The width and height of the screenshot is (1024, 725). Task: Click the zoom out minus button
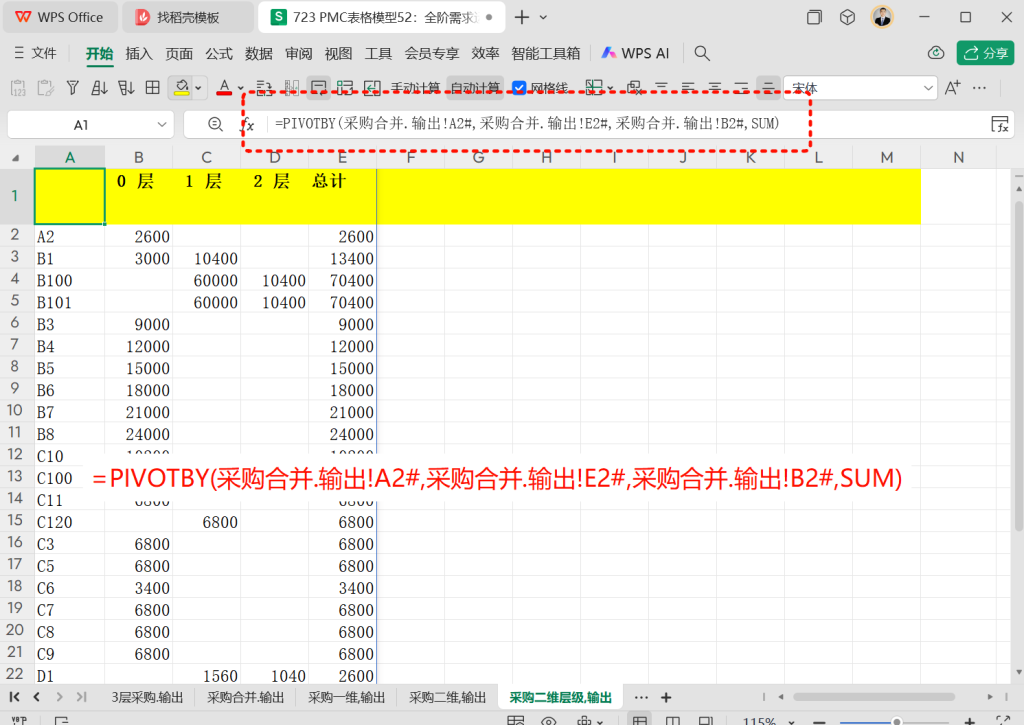(820, 722)
